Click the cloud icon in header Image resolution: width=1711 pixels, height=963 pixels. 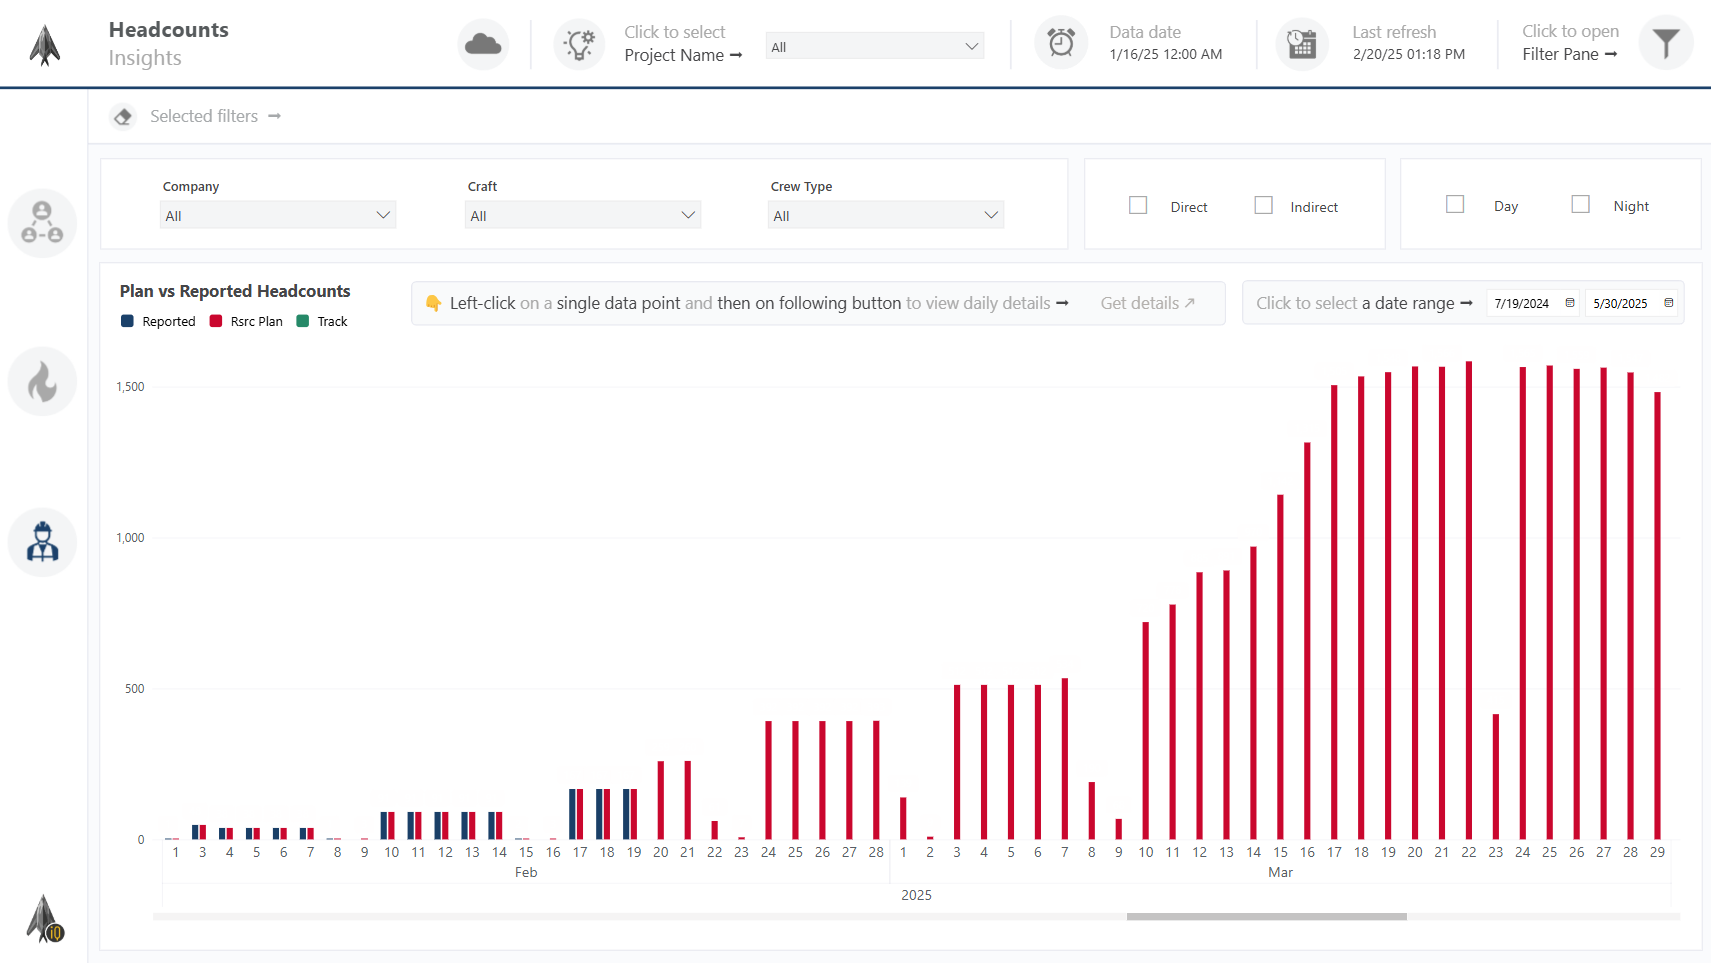point(483,44)
